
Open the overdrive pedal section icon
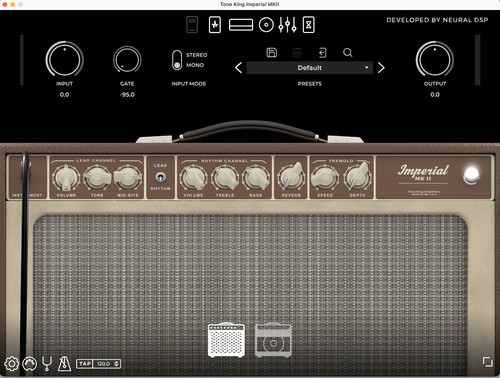[x=215, y=25]
